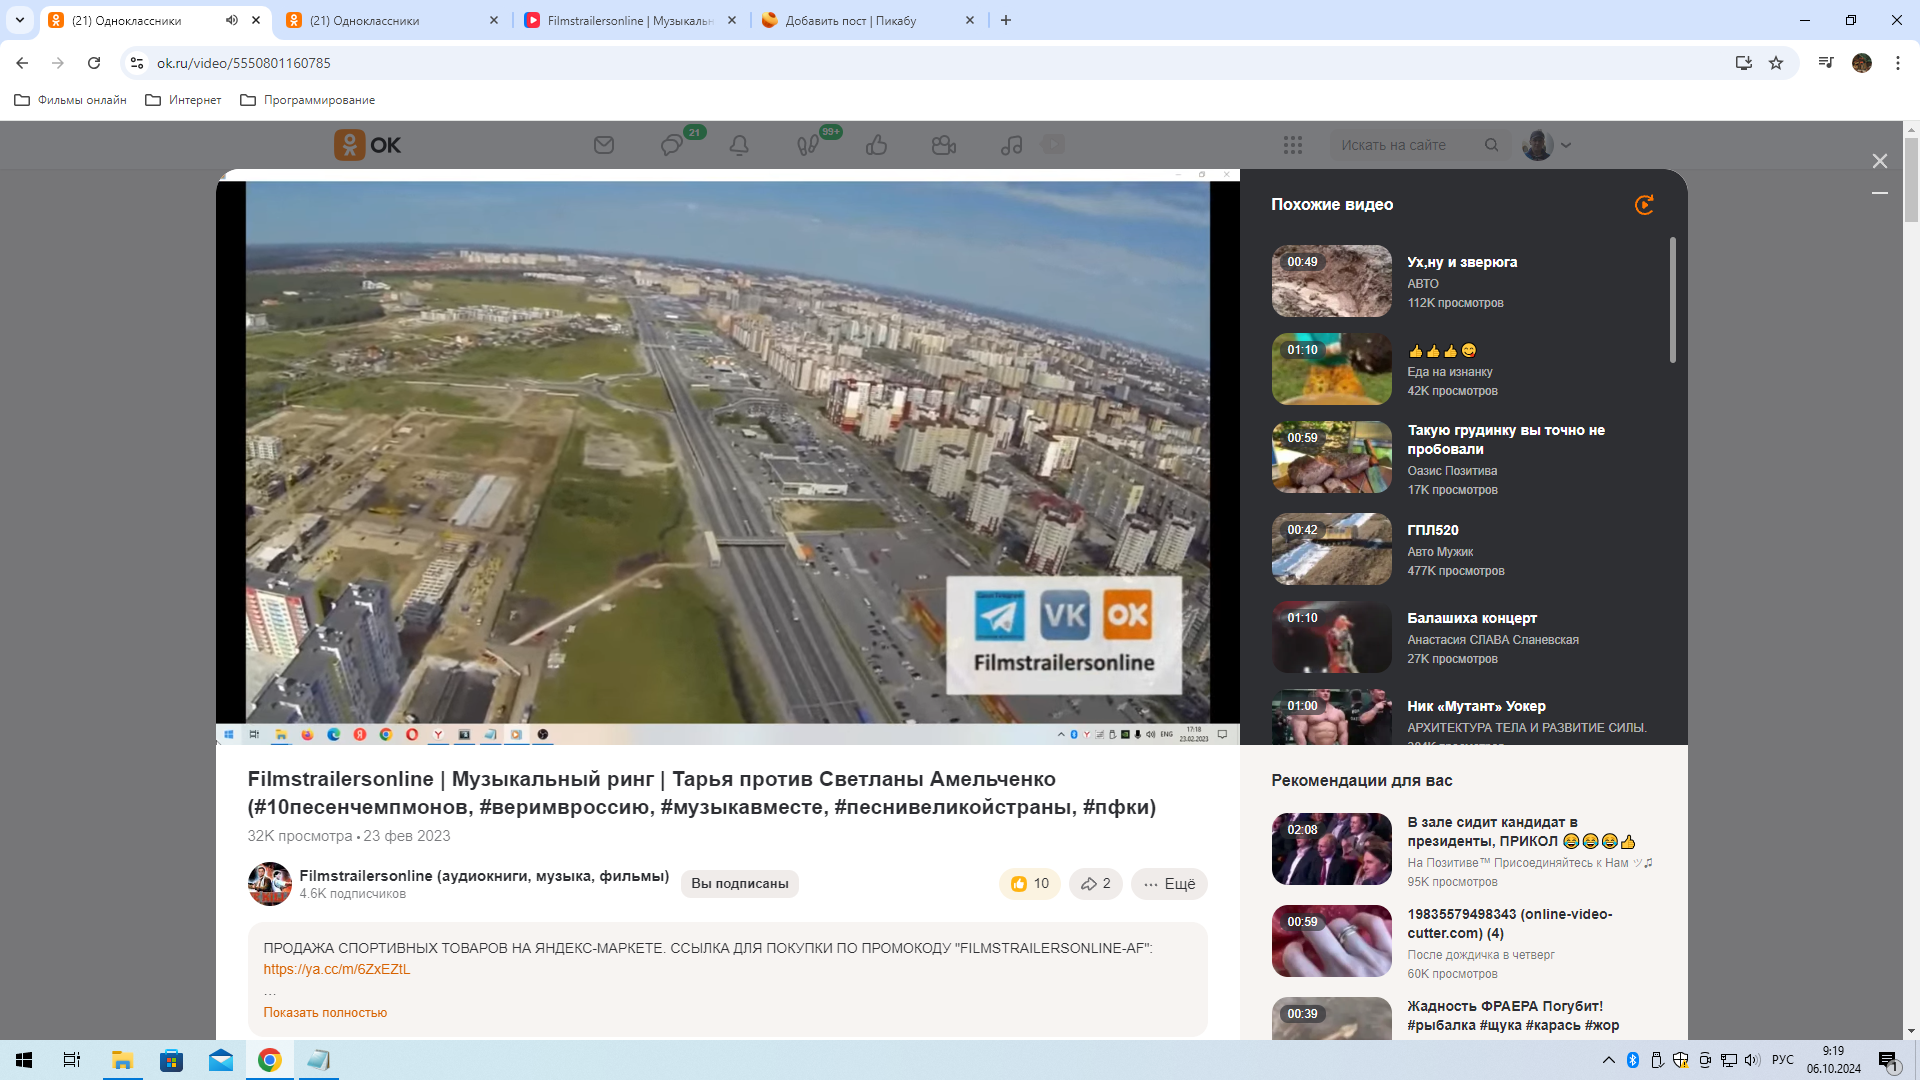The width and height of the screenshot is (1920, 1080).
Task: Open Еда на изнанку video thumbnail
Action: coord(1331,369)
